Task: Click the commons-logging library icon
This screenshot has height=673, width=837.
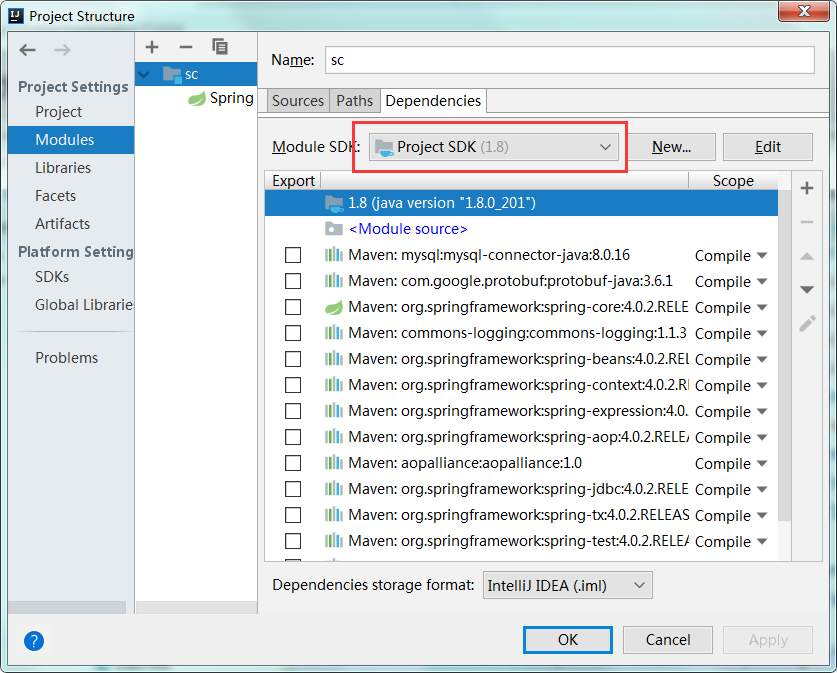Action: pos(334,333)
